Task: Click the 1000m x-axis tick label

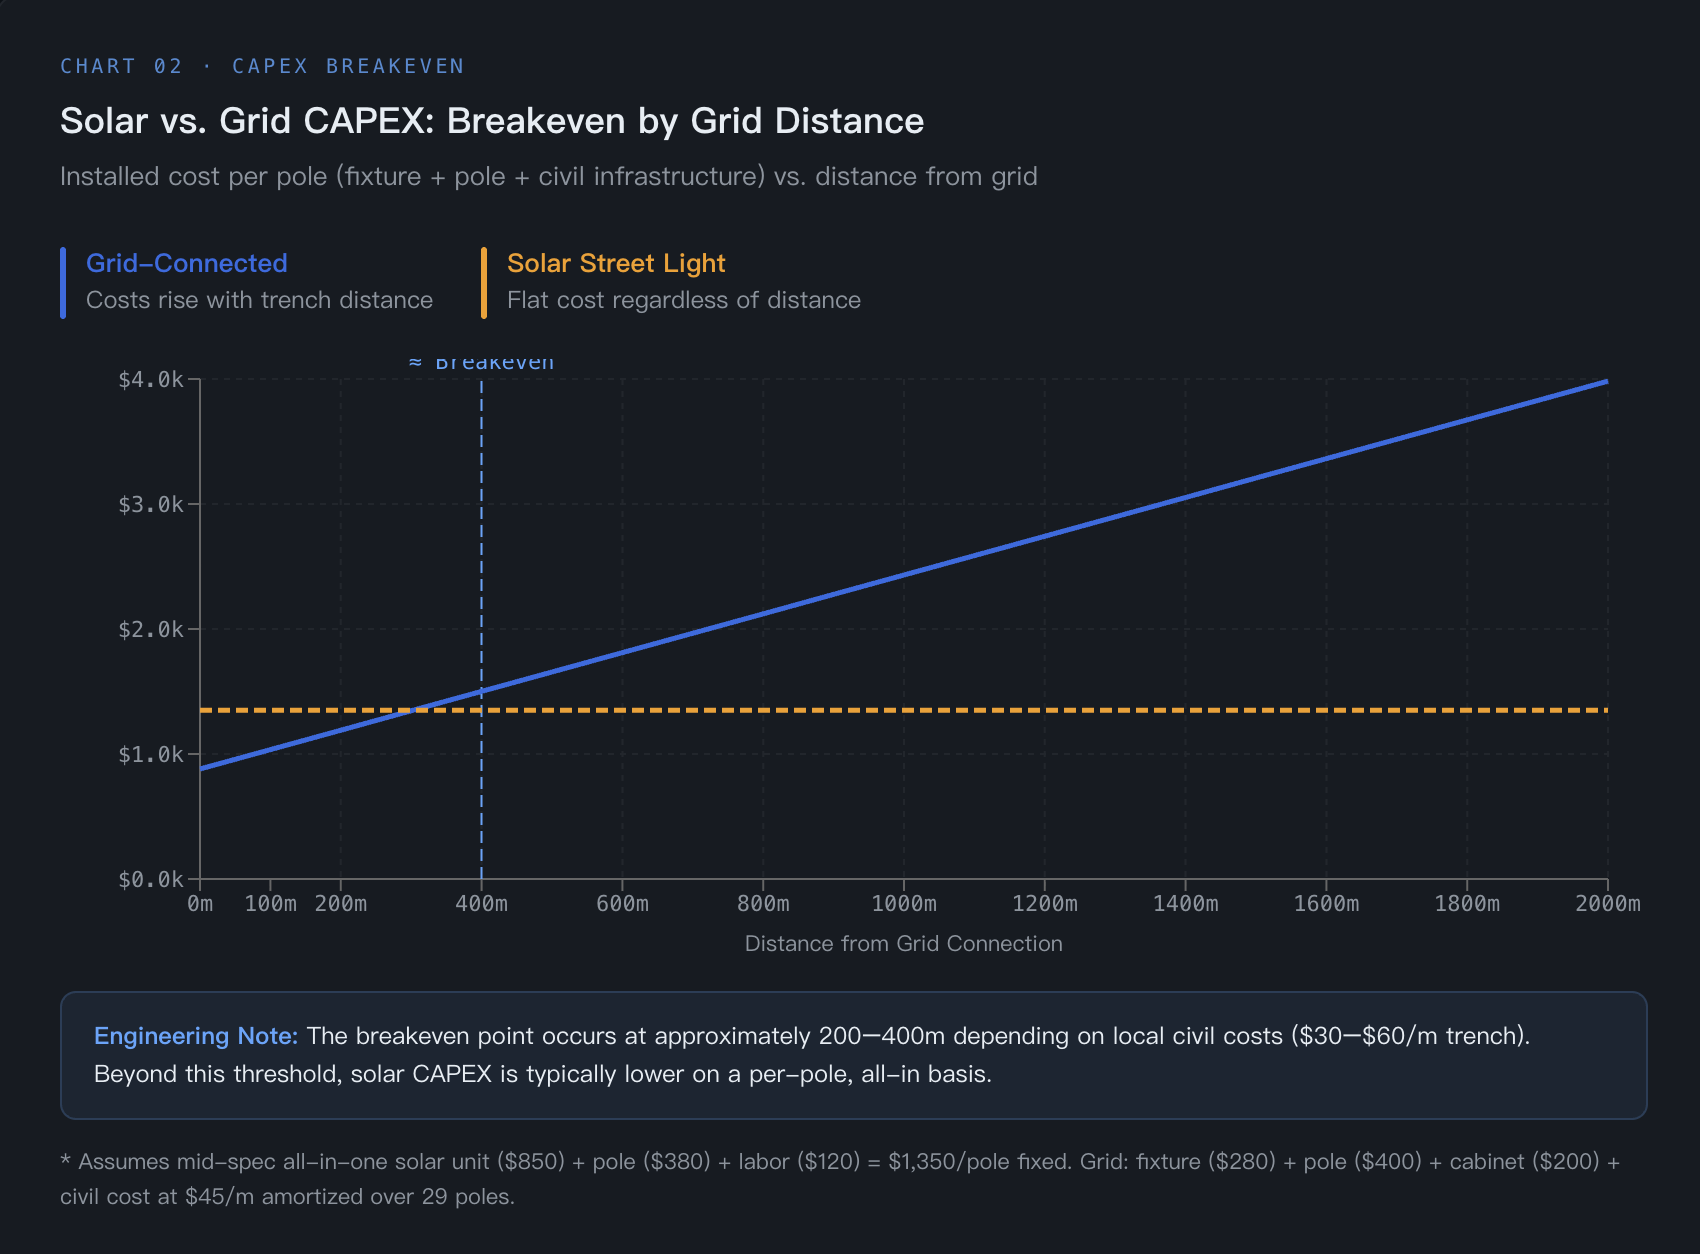Action: pos(903,904)
